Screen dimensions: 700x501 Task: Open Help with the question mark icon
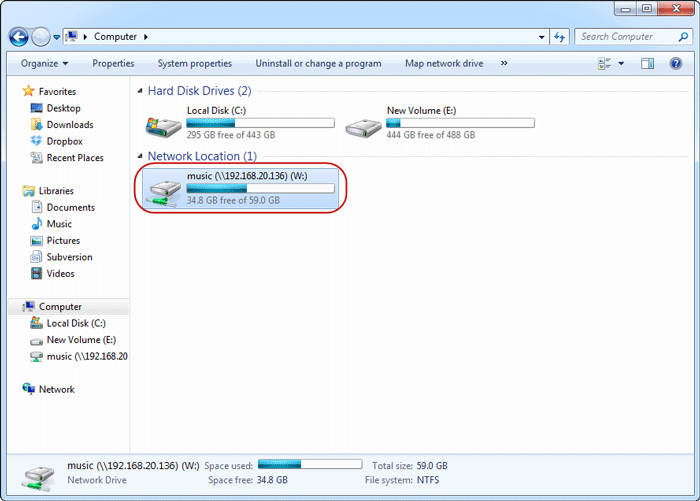pyautogui.click(x=676, y=63)
